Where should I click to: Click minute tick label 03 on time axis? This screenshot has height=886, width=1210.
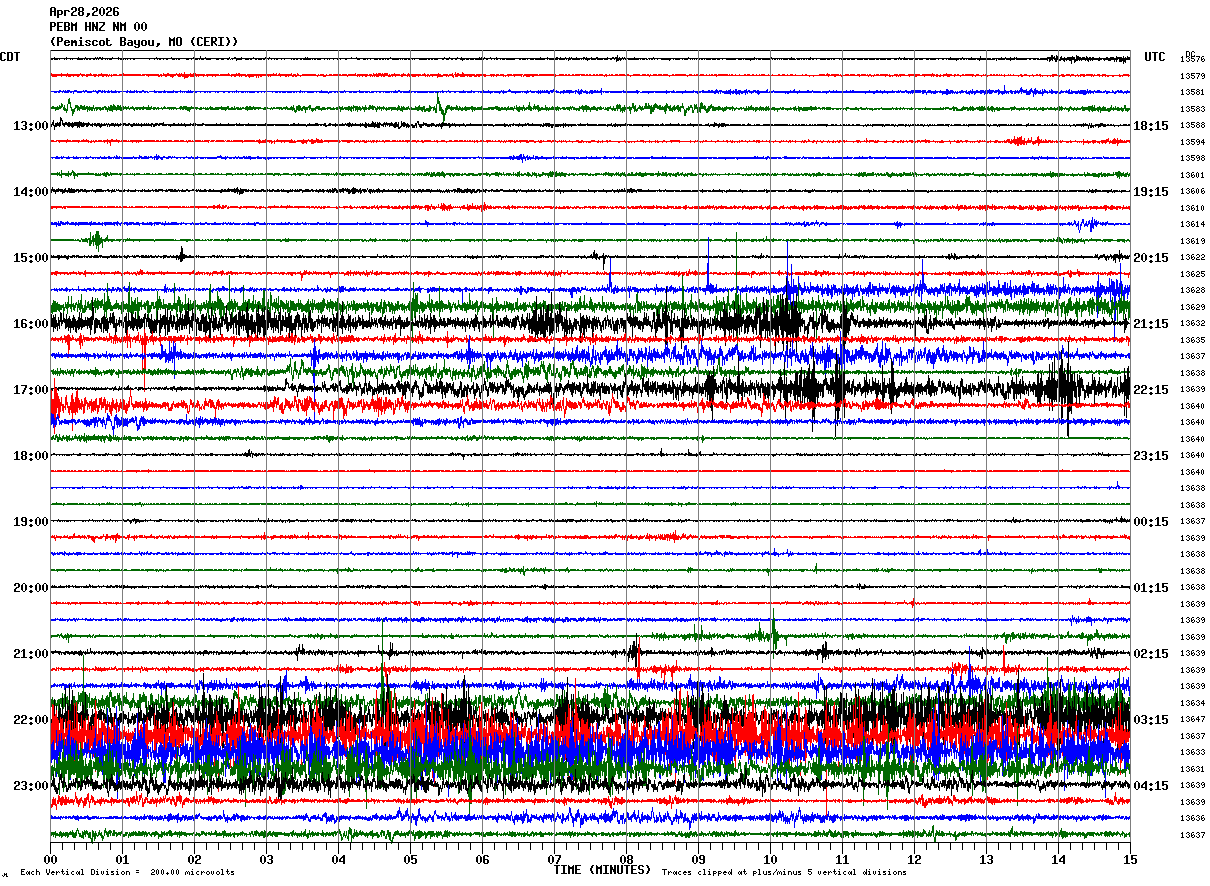click(267, 860)
